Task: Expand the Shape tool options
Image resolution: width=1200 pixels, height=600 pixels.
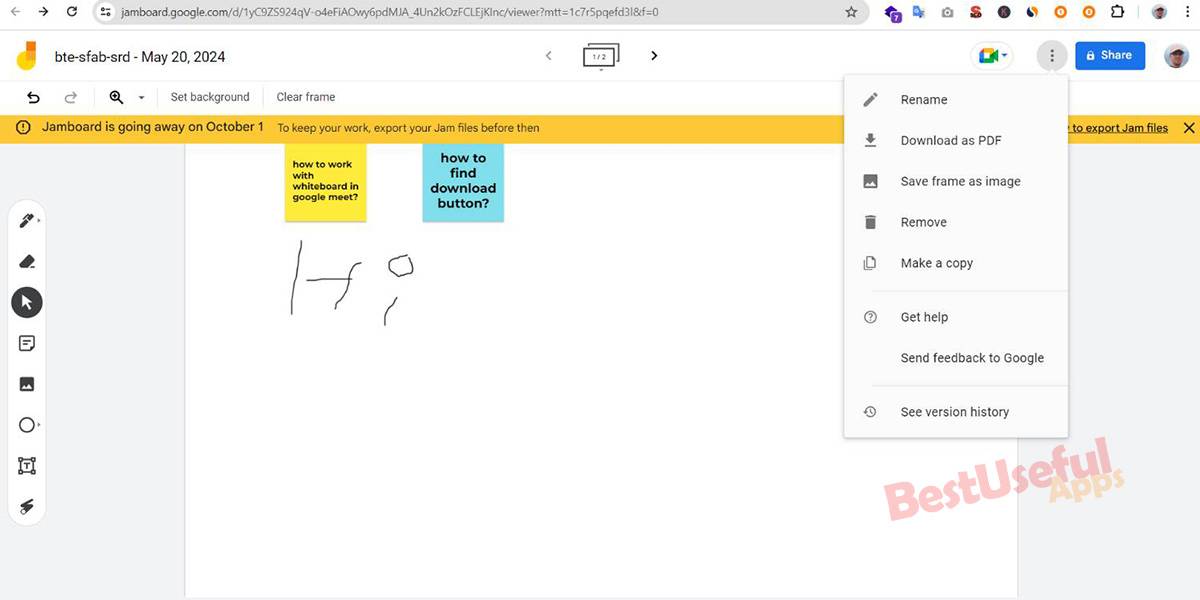Action: pyautogui.click(x=37, y=426)
